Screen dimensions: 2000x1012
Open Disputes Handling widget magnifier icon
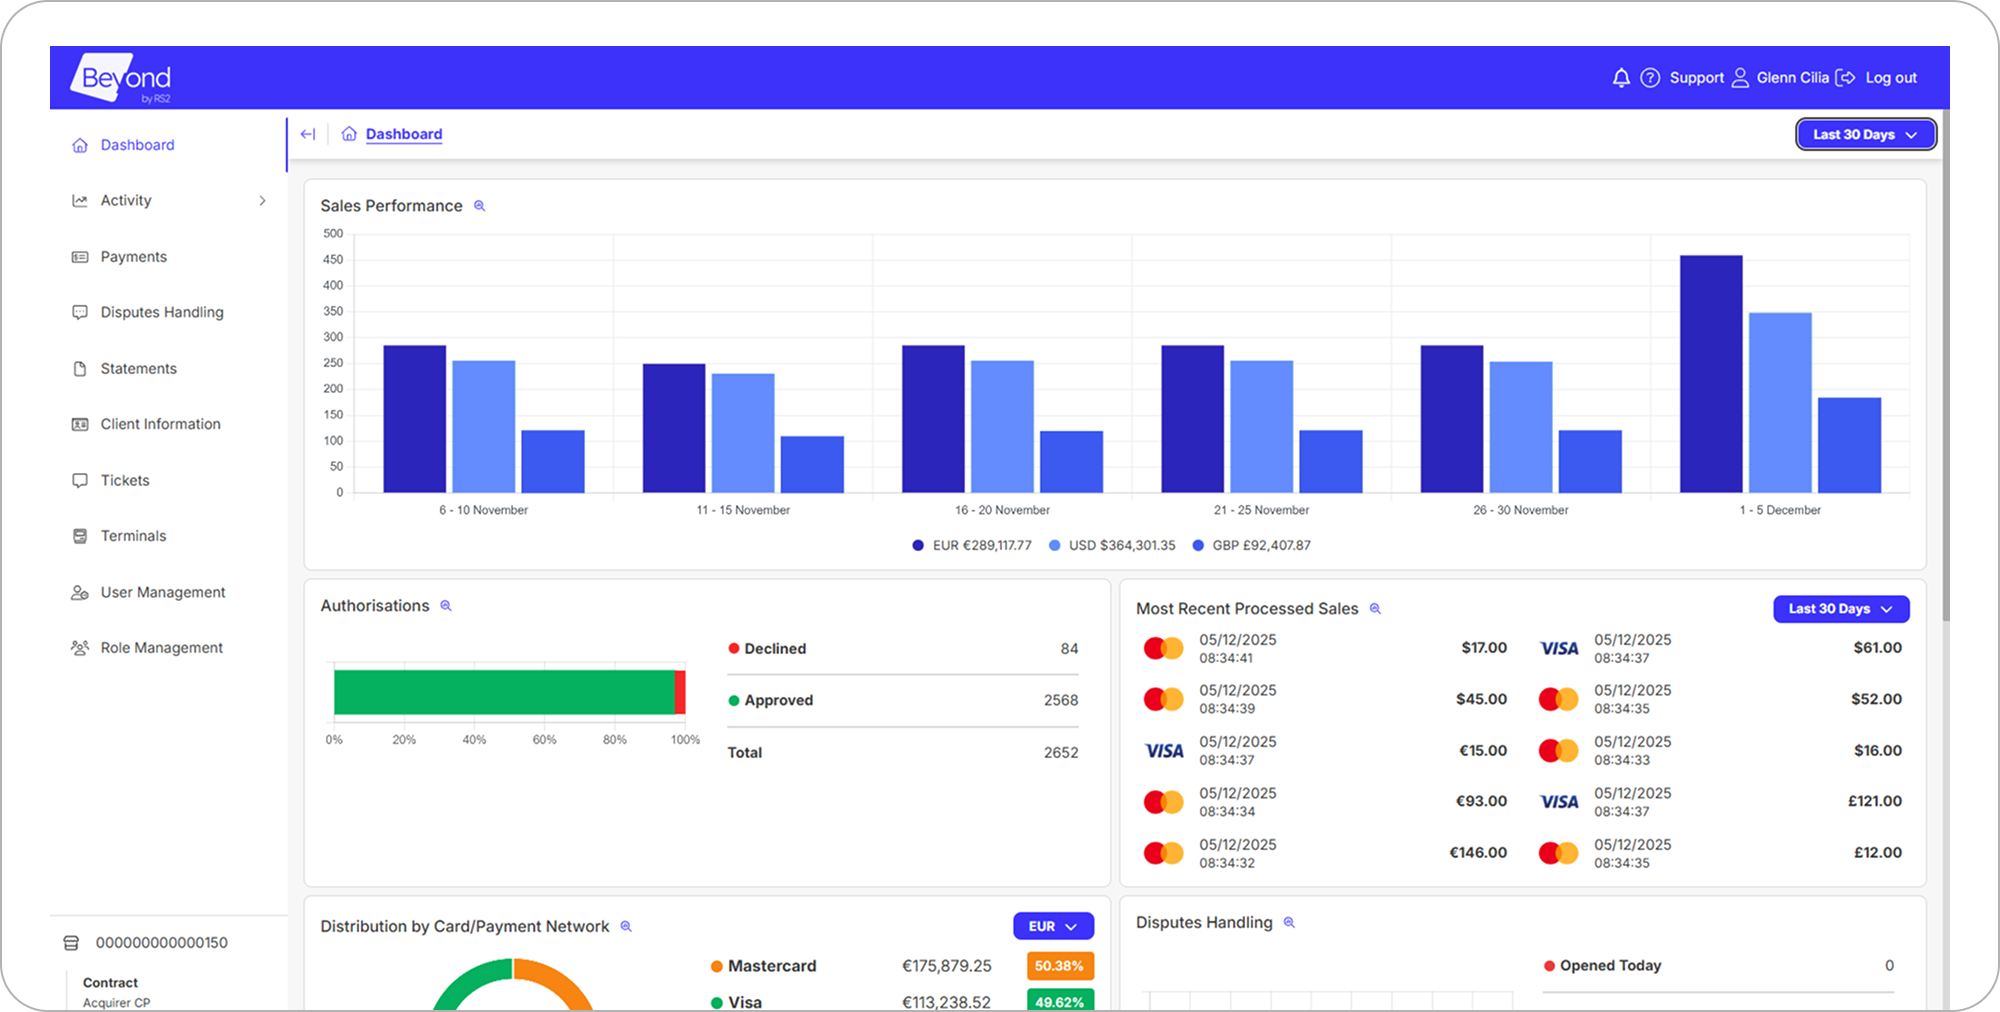click(1289, 923)
